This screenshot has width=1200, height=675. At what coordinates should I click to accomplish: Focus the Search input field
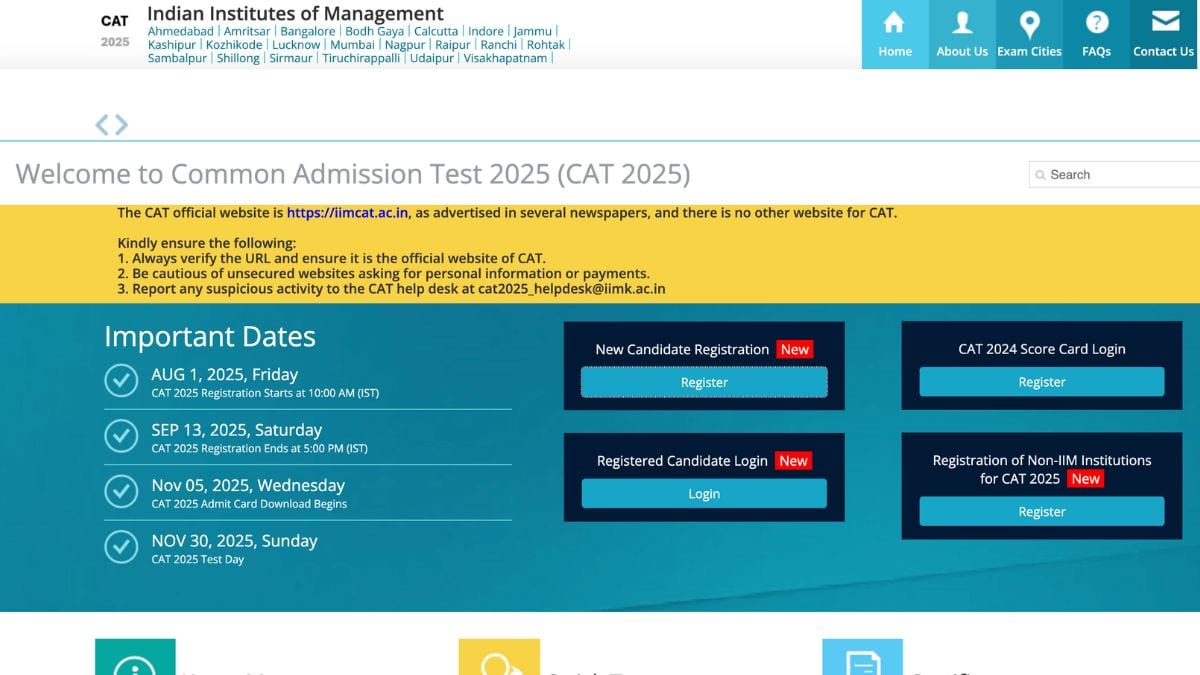(x=1115, y=175)
